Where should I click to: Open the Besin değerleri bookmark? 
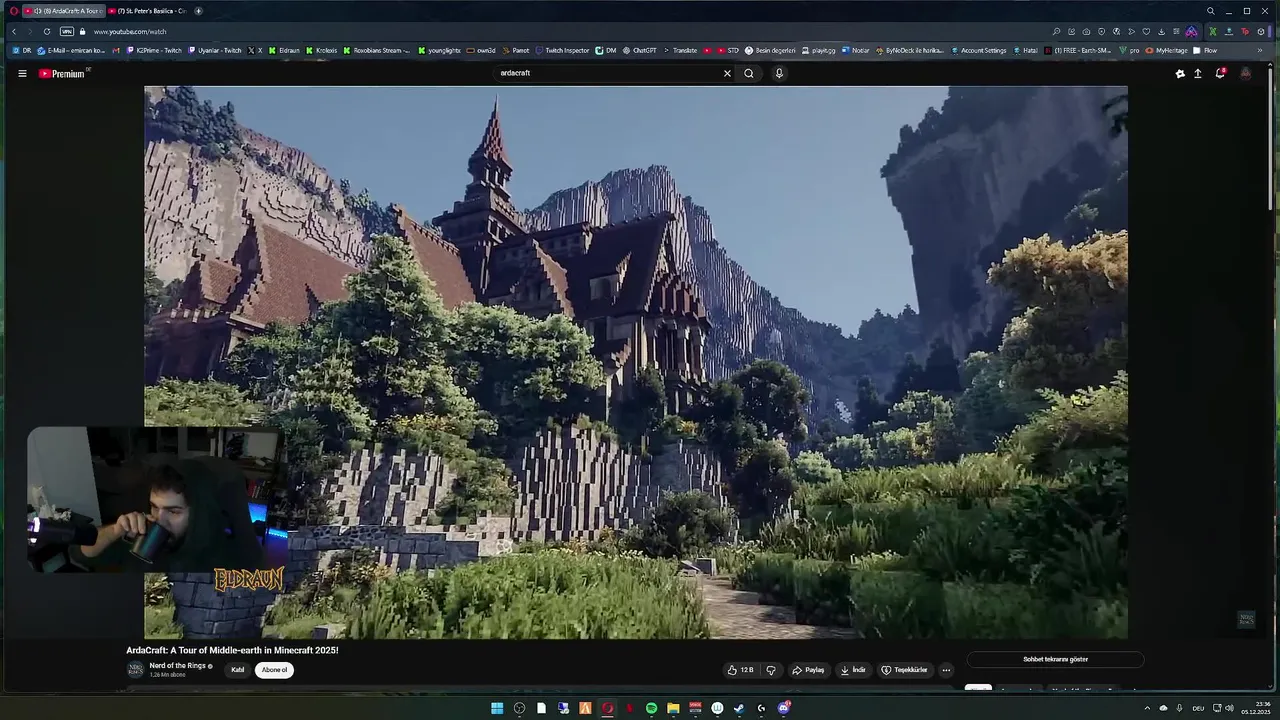[x=770, y=50]
